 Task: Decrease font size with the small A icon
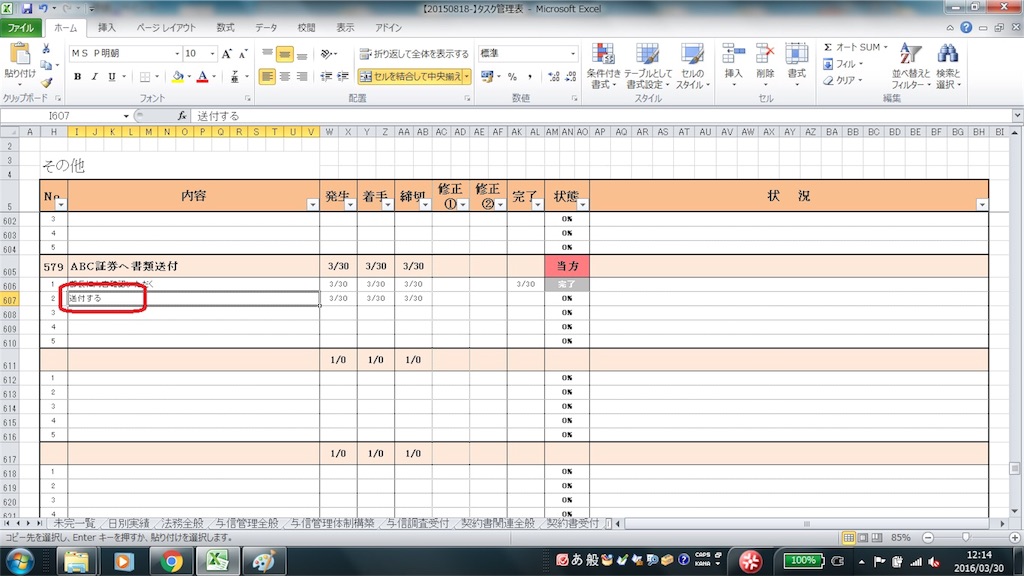(243, 54)
